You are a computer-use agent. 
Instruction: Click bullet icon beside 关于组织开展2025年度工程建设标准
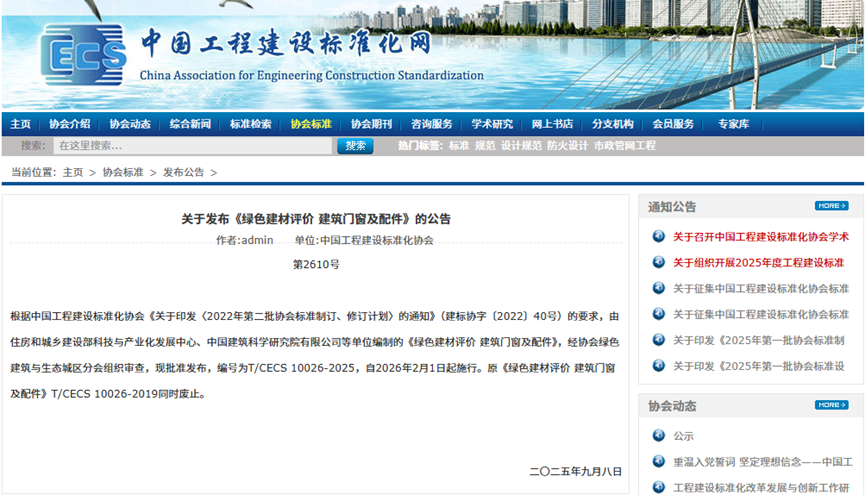pyautogui.click(x=658, y=263)
